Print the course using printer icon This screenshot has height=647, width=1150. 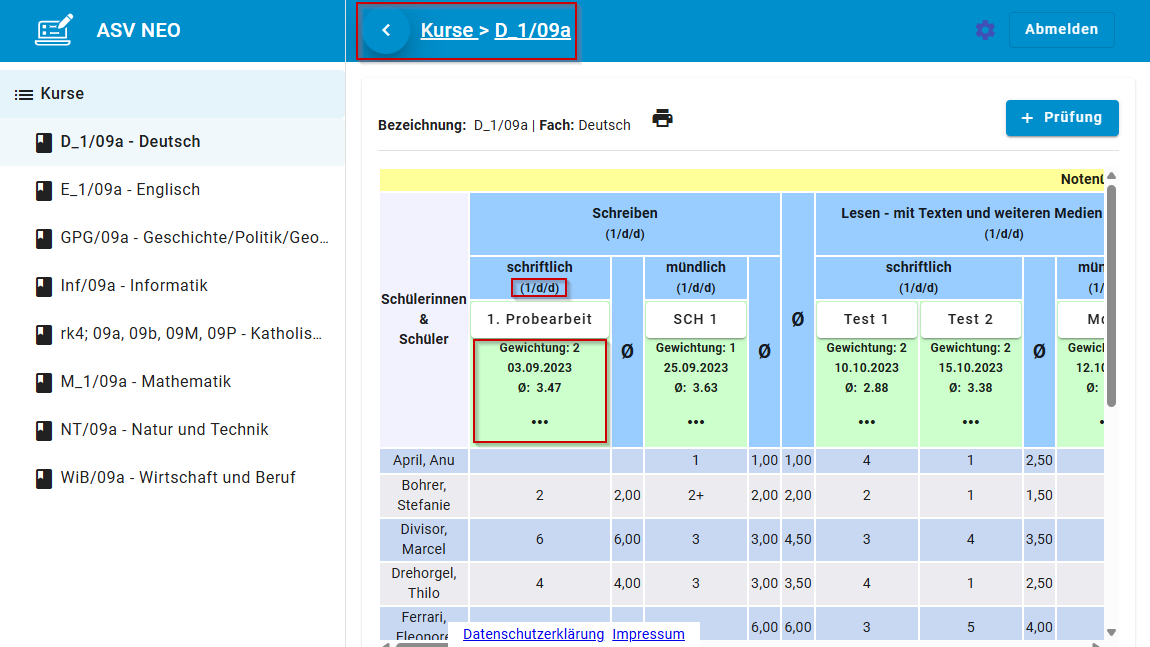(x=662, y=118)
